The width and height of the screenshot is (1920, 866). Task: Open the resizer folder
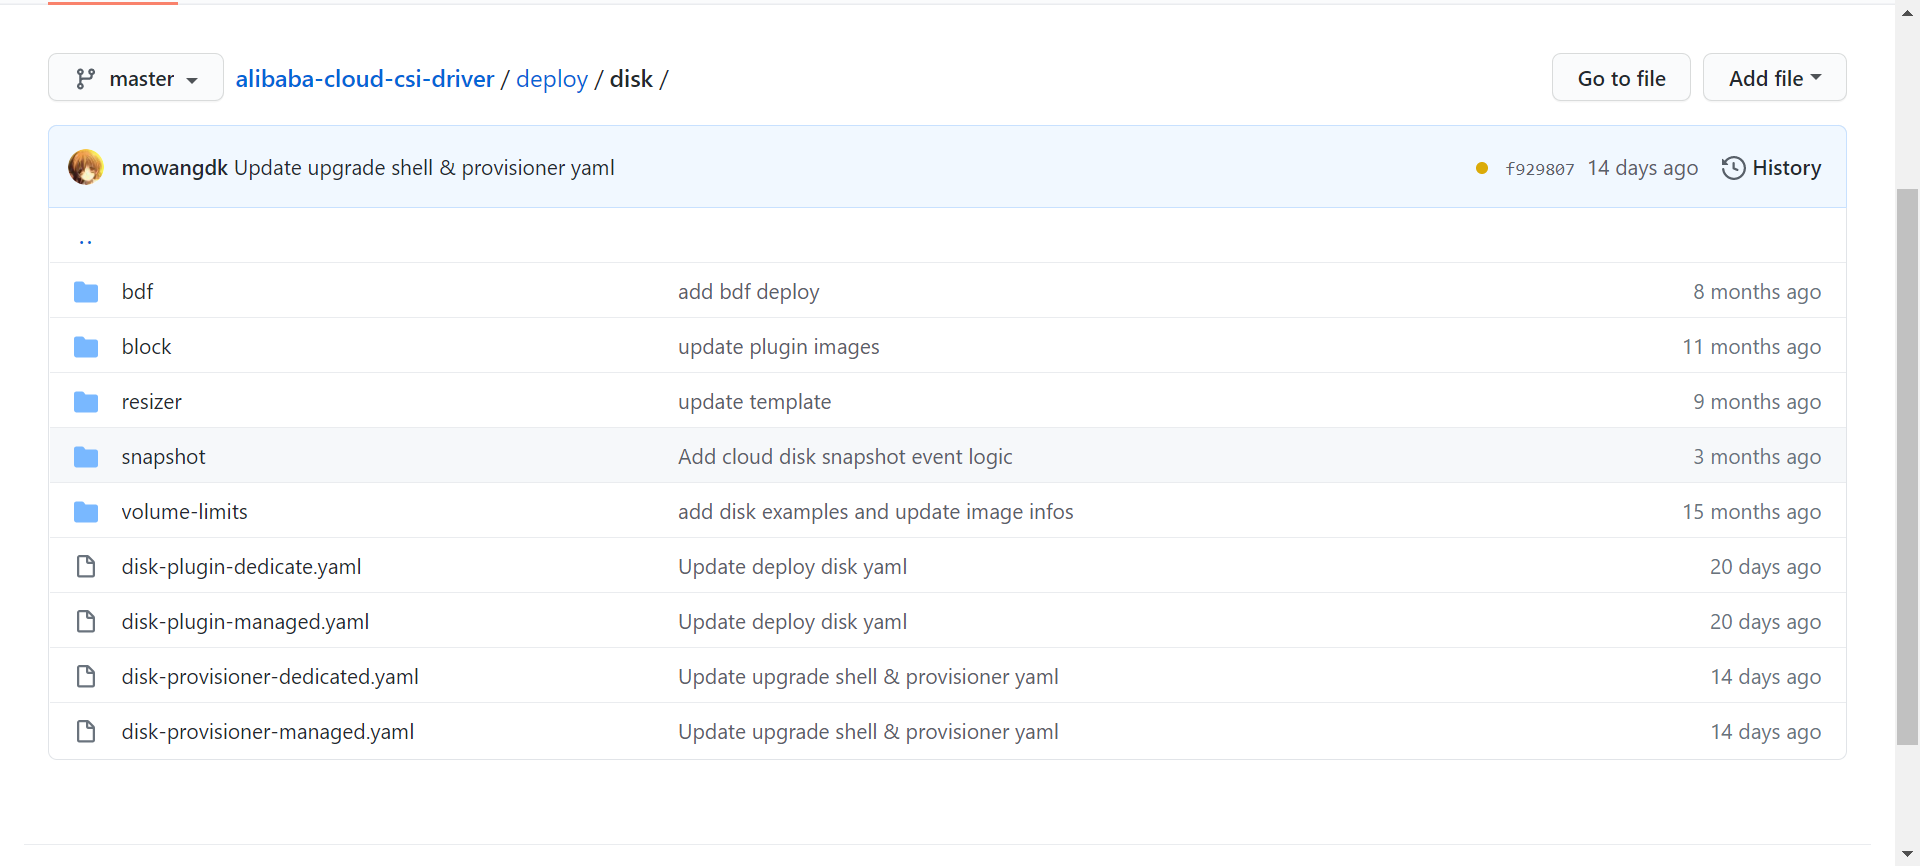point(151,401)
